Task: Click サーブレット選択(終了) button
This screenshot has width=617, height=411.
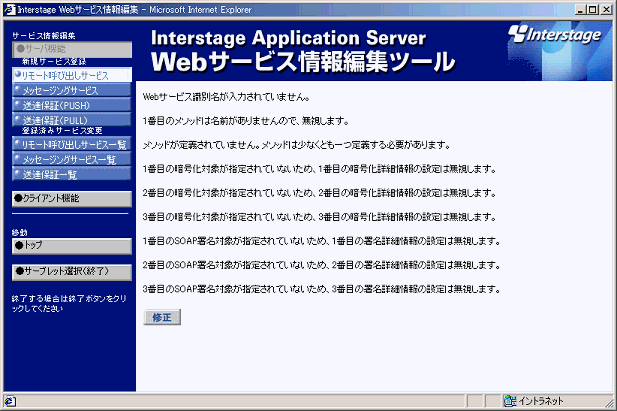Action: 72,272
